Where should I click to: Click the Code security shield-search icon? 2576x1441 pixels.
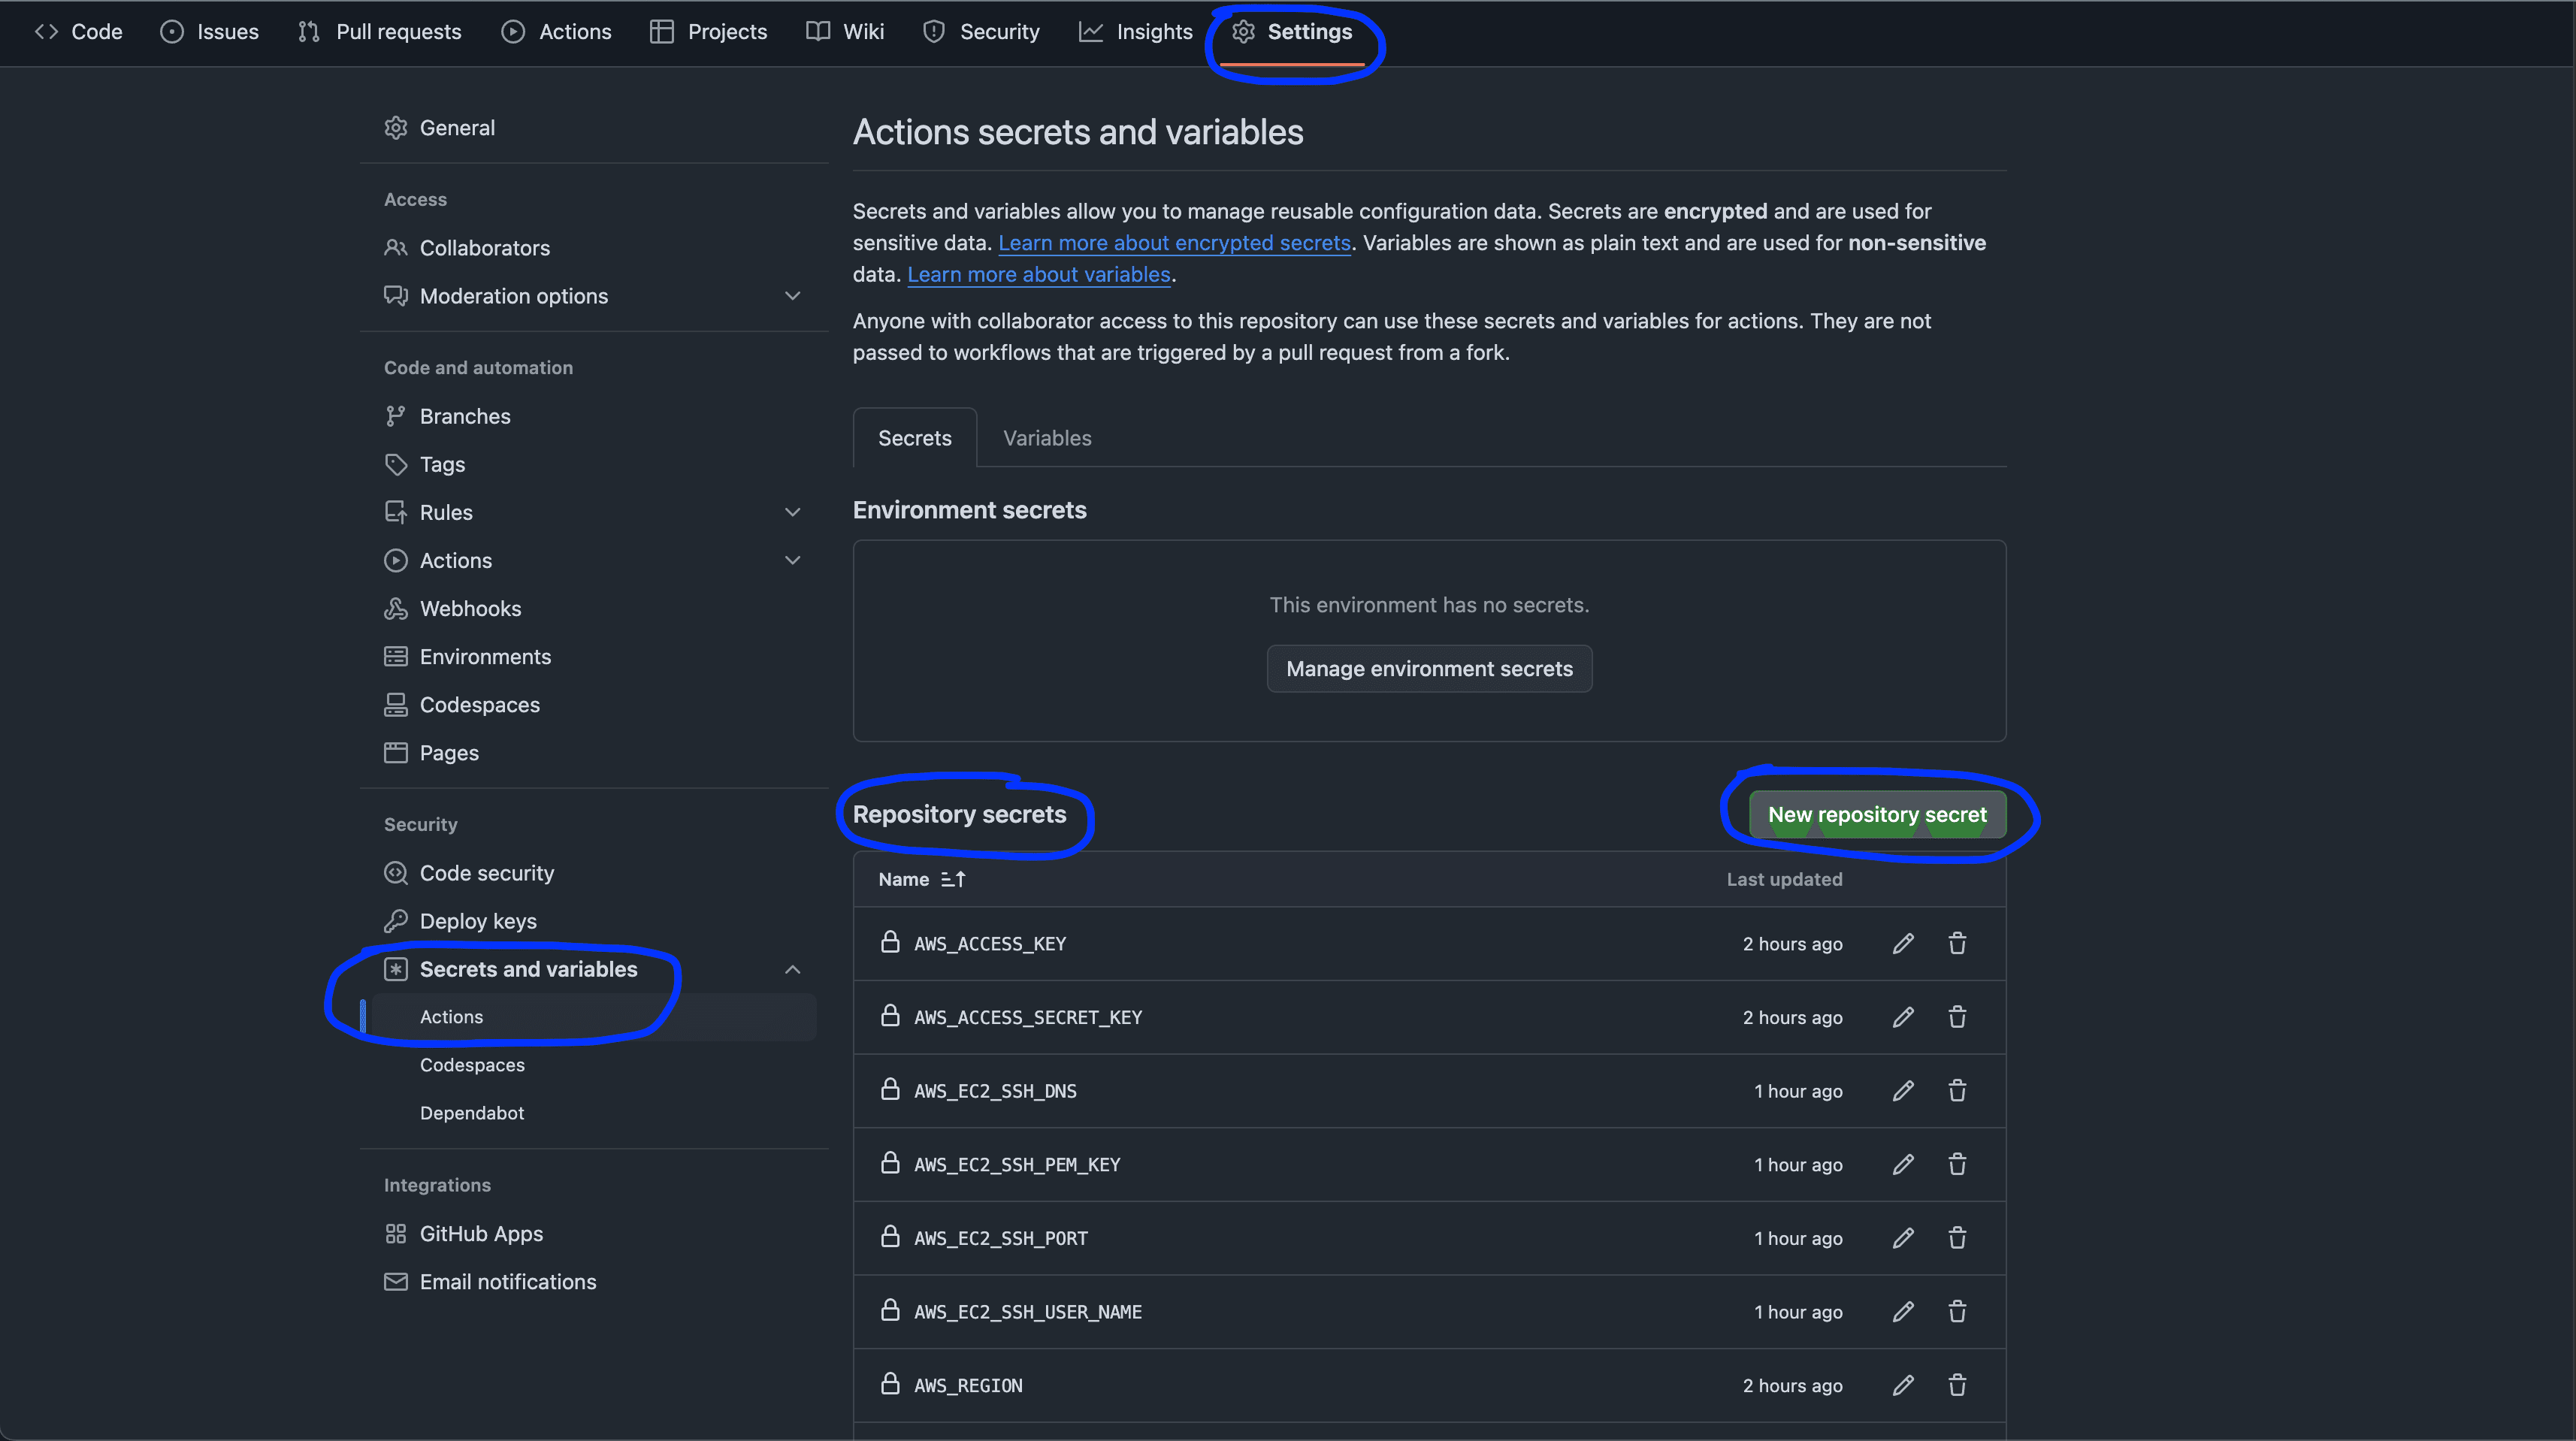pos(396,872)
